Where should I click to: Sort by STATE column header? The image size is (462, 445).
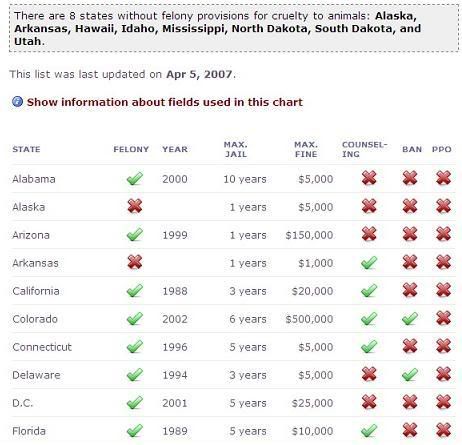click(26, 149)
